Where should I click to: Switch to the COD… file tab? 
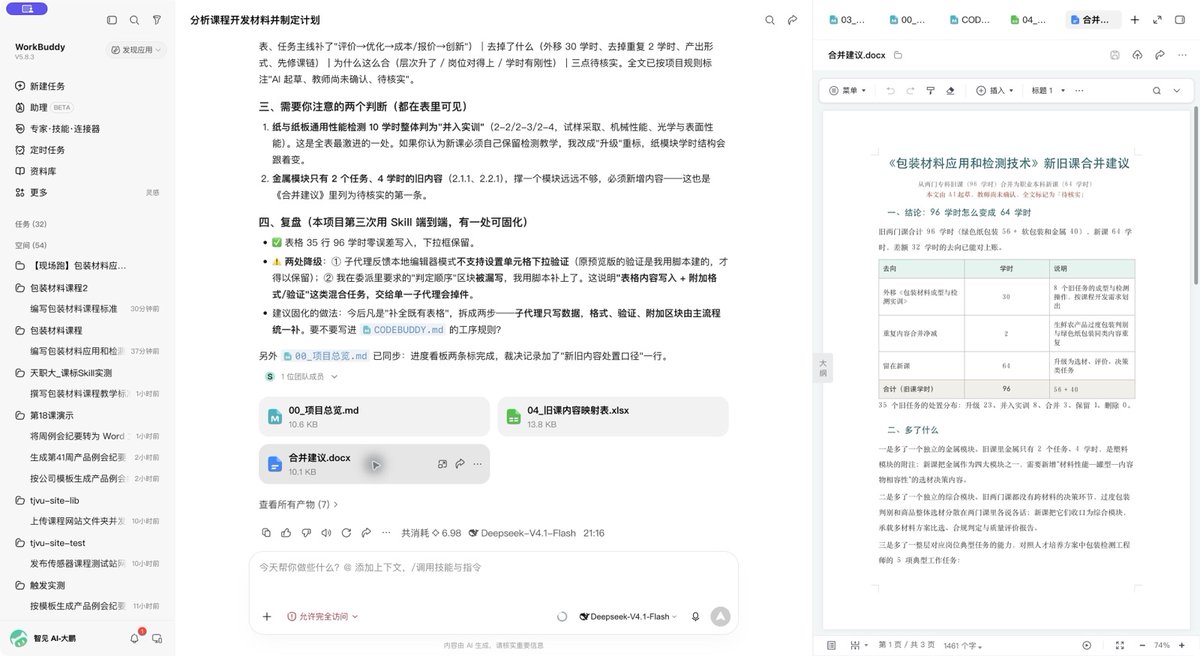coord(970,20)
